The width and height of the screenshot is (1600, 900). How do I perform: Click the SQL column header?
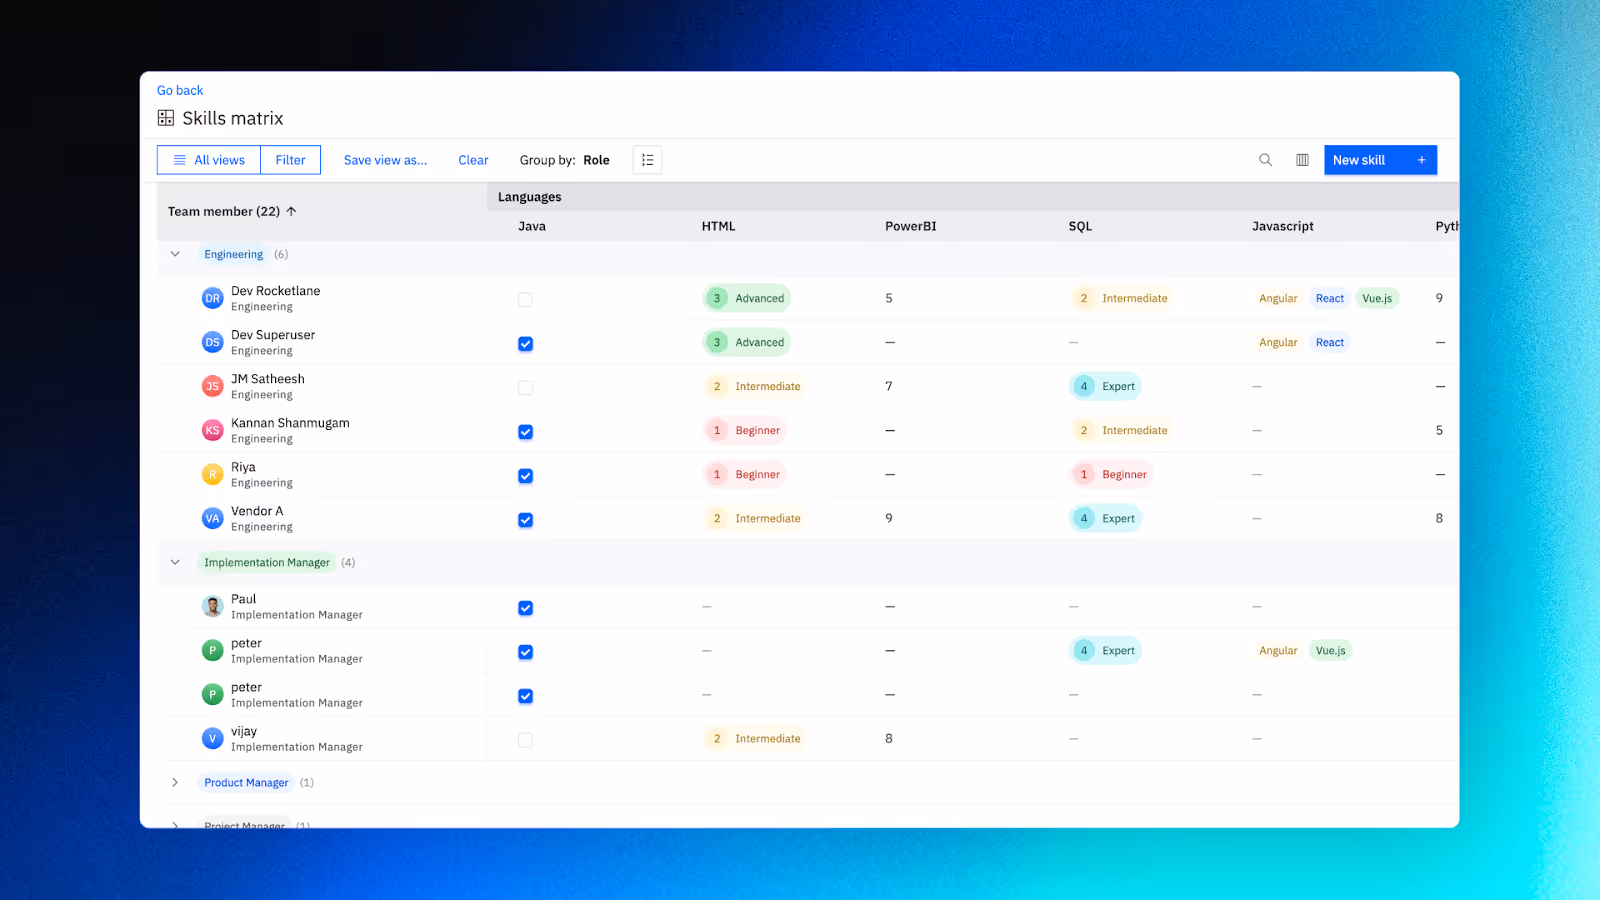point(1080,226)
